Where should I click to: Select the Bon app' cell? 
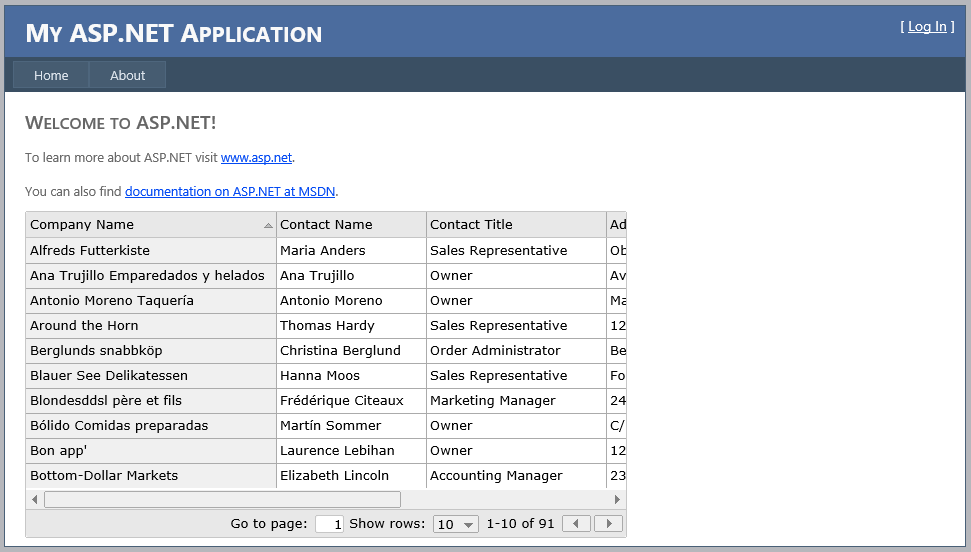[151, 450]
